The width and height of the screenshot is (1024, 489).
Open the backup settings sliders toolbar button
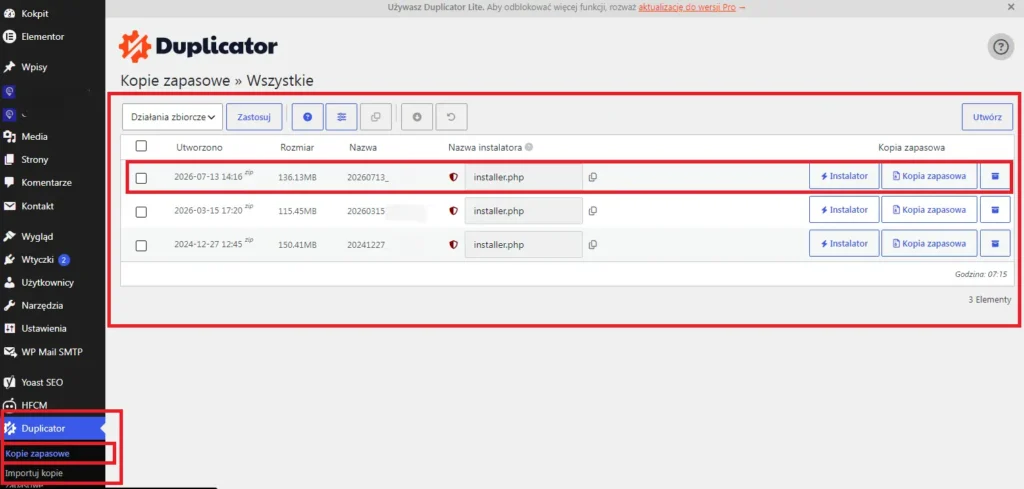pos(342,117)
